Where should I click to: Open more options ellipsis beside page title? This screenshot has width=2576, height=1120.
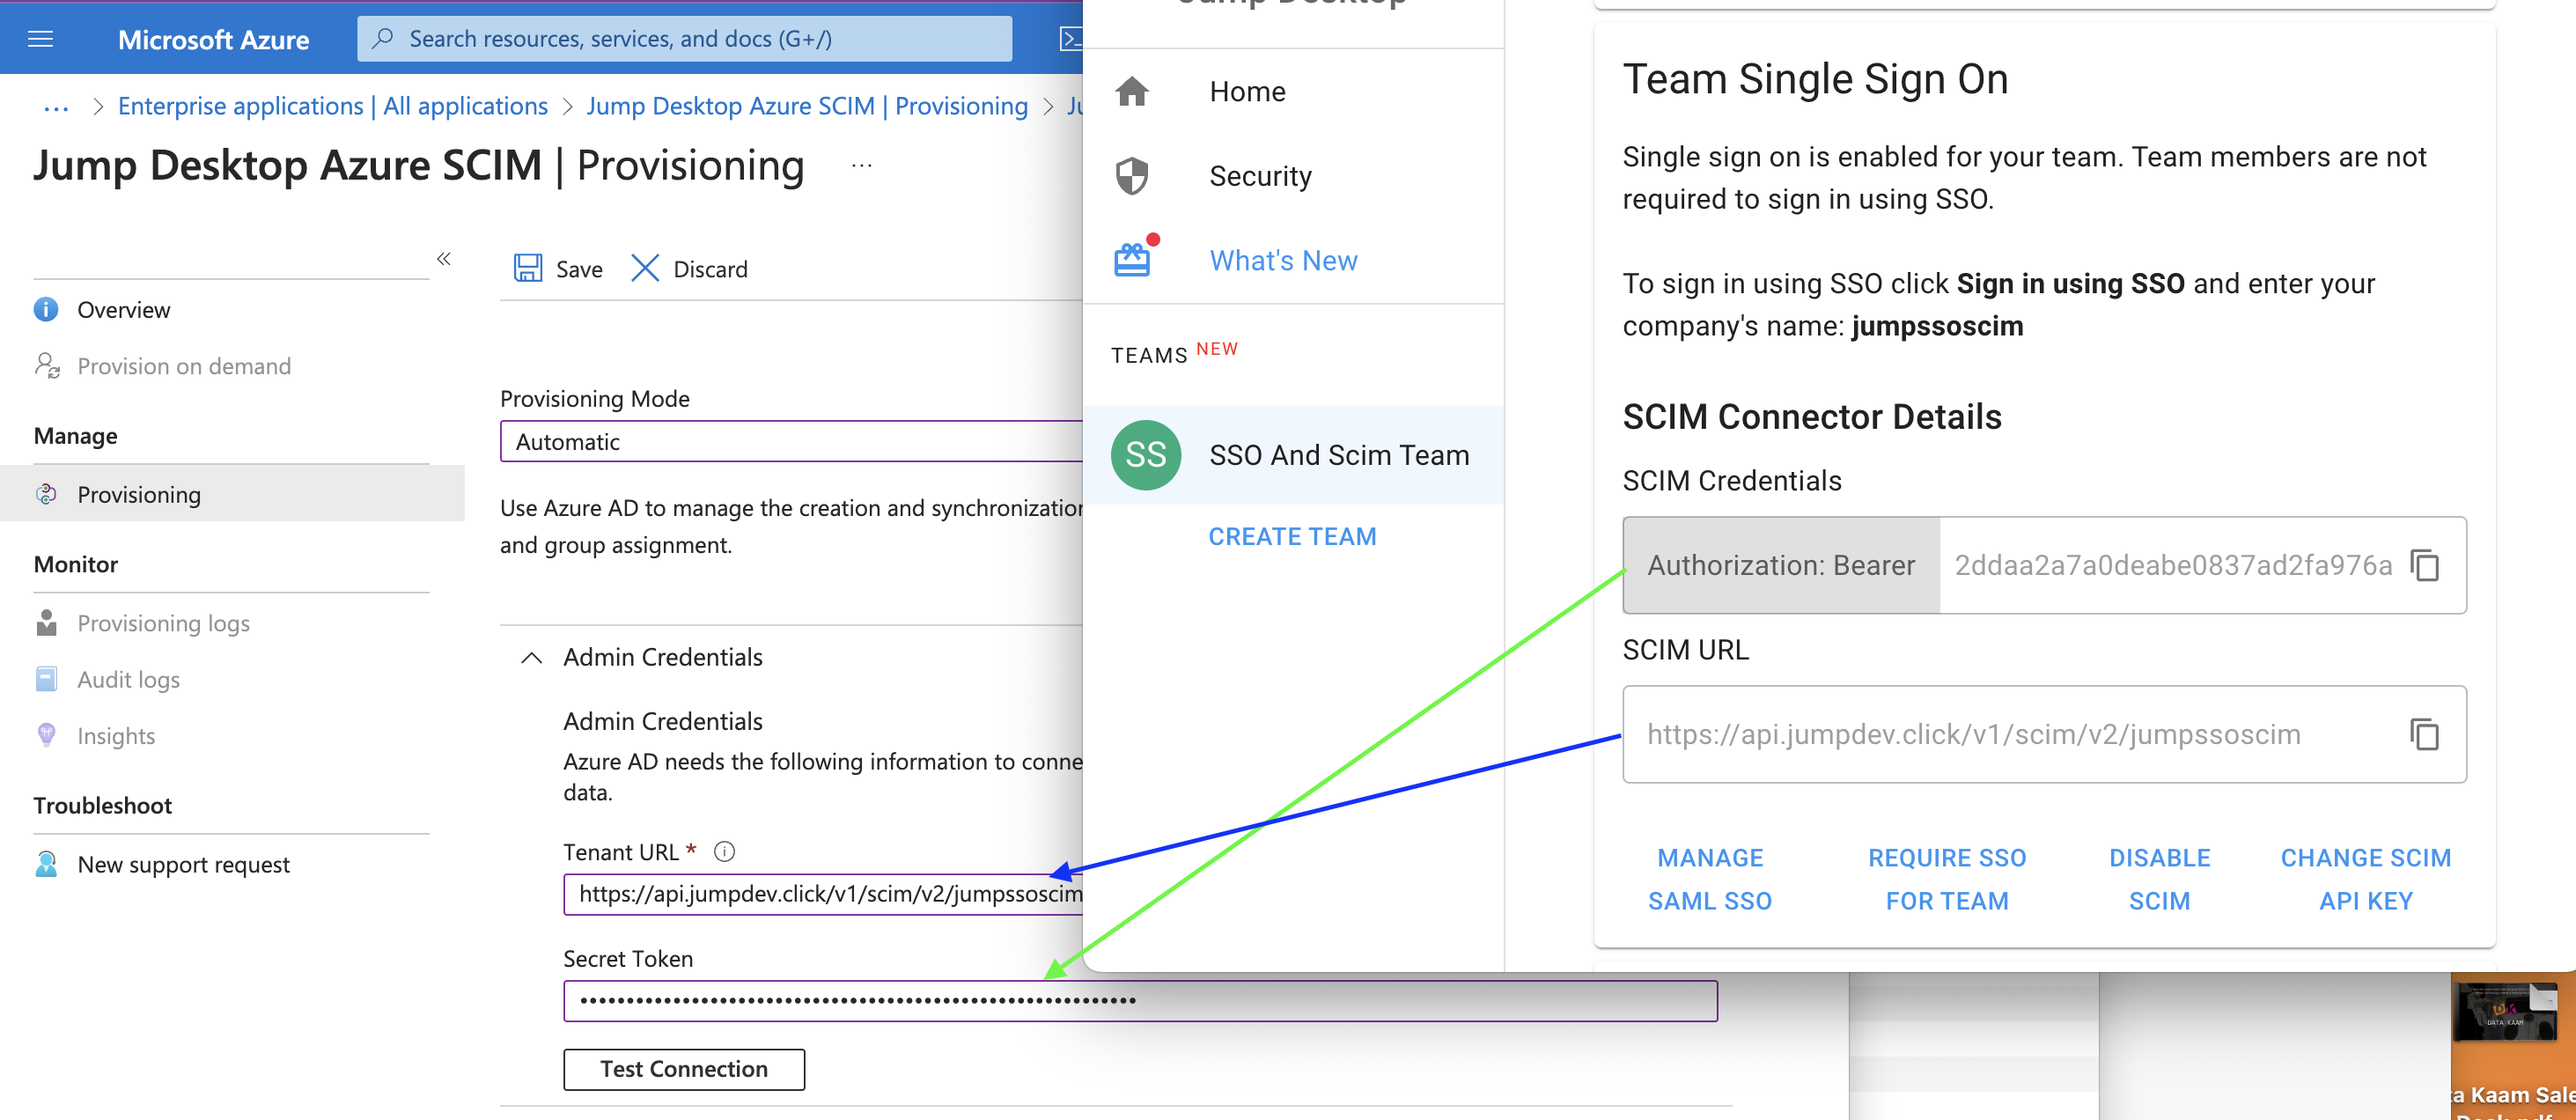(862, 165)
